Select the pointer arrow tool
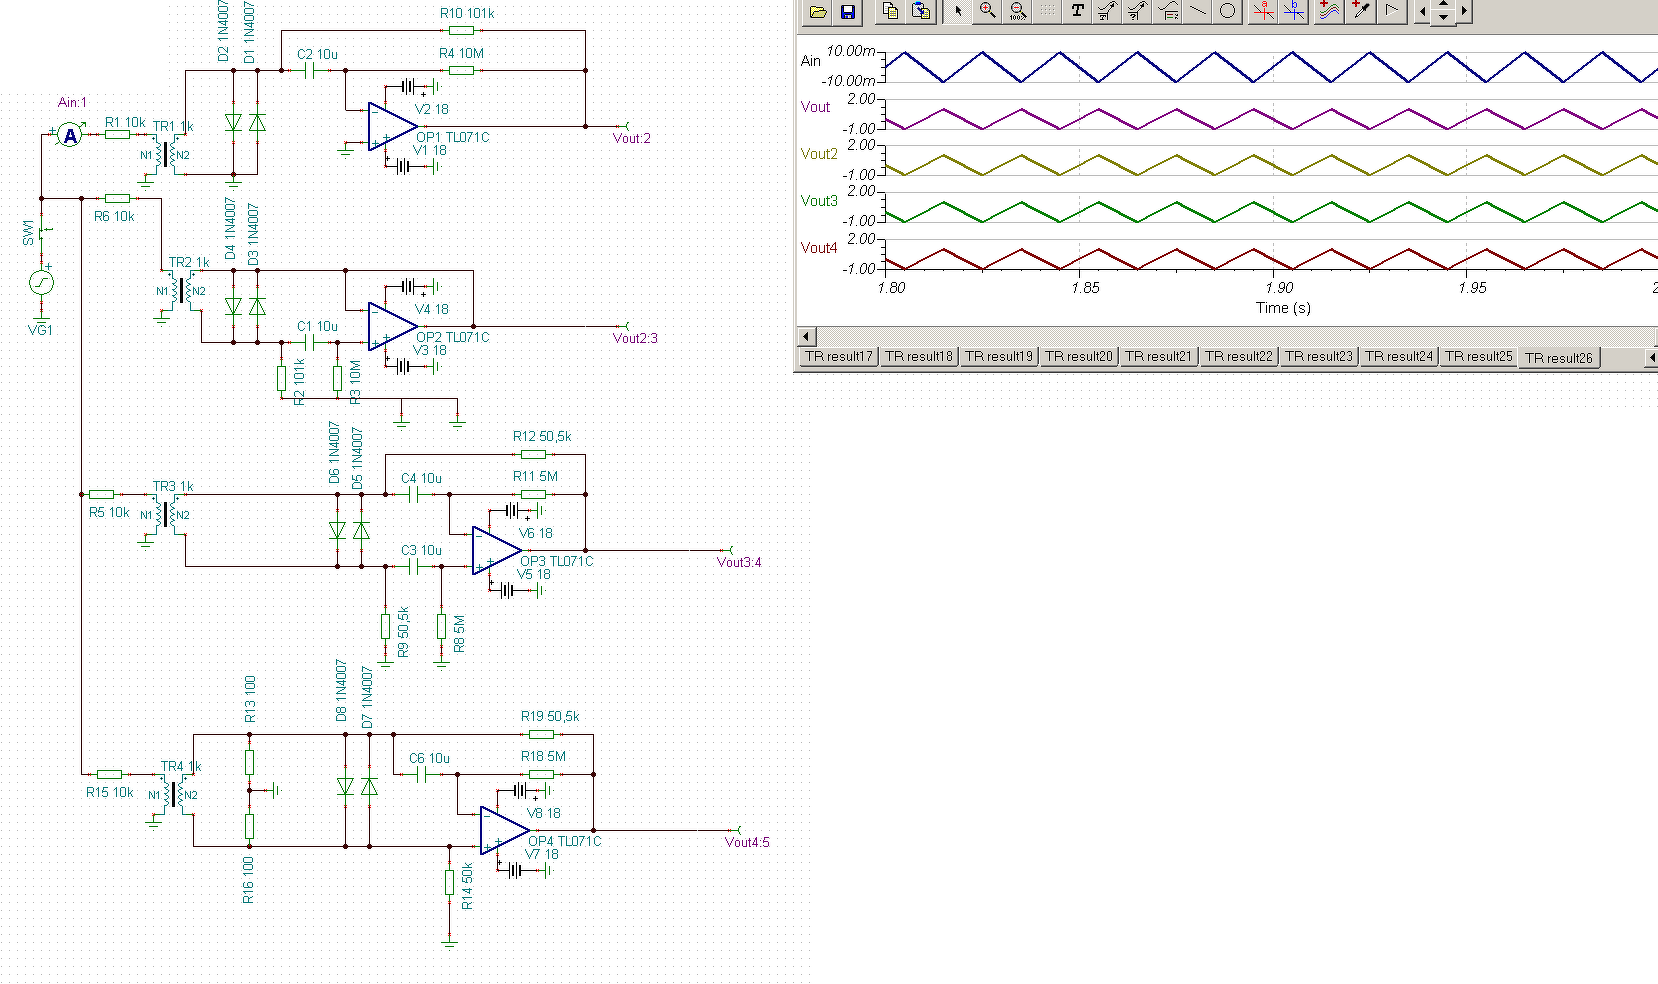The image size is (1658, 984). click(x=958, y=12)
